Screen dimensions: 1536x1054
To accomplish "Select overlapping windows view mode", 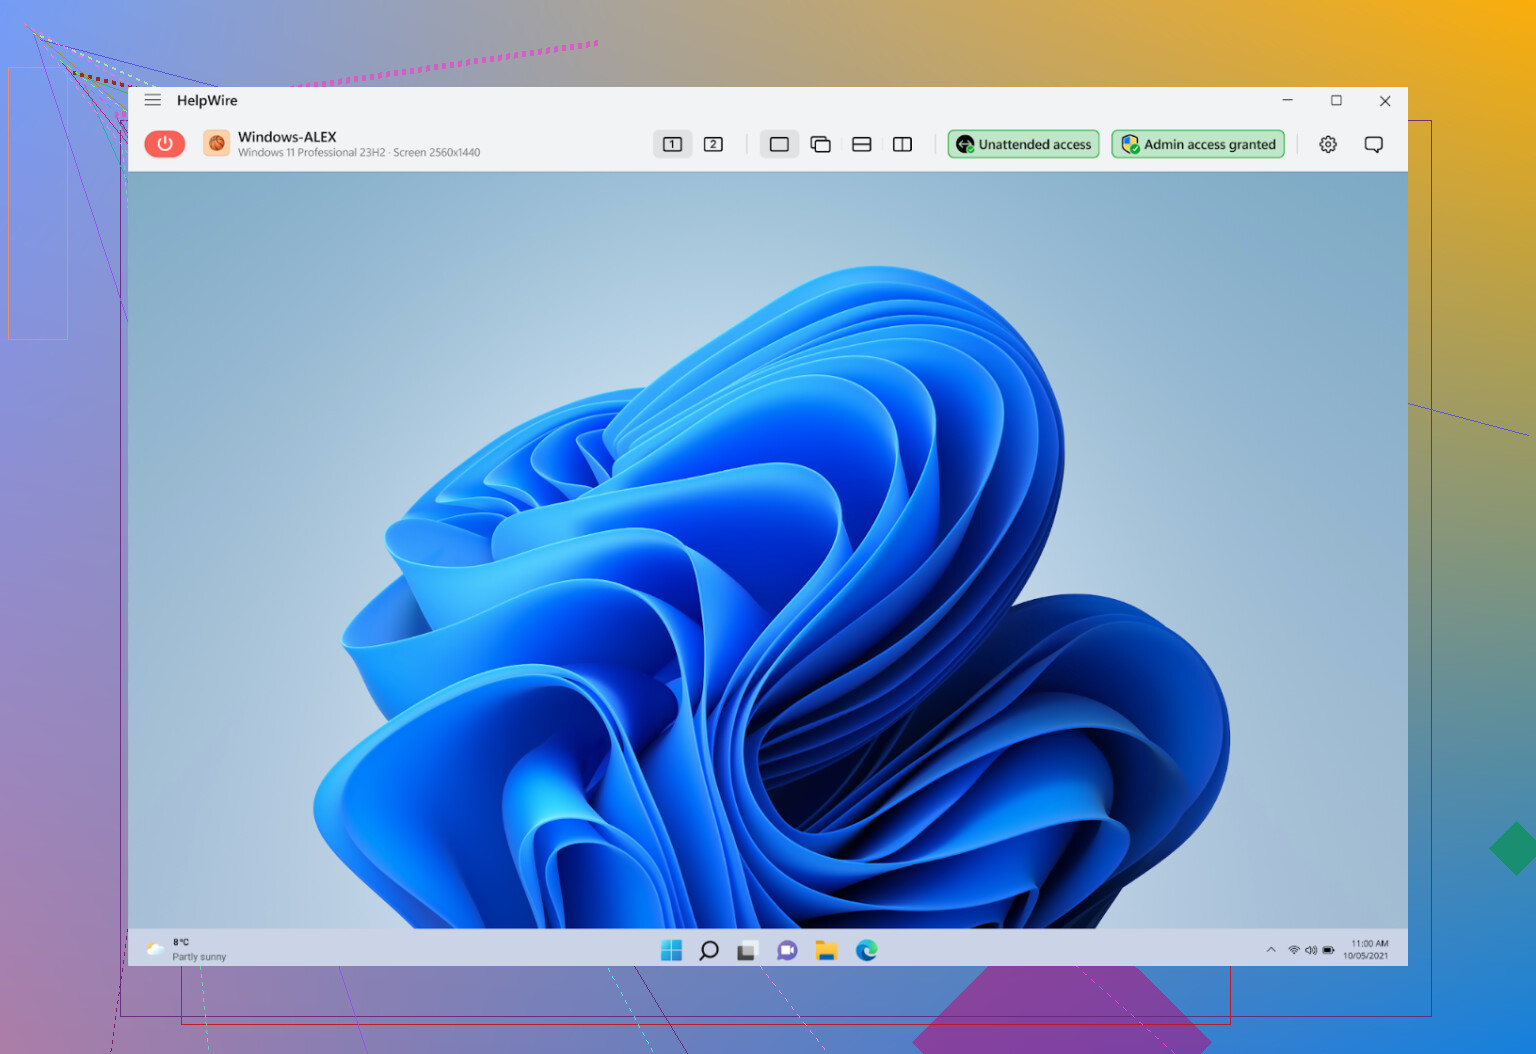I will point(820,144).
